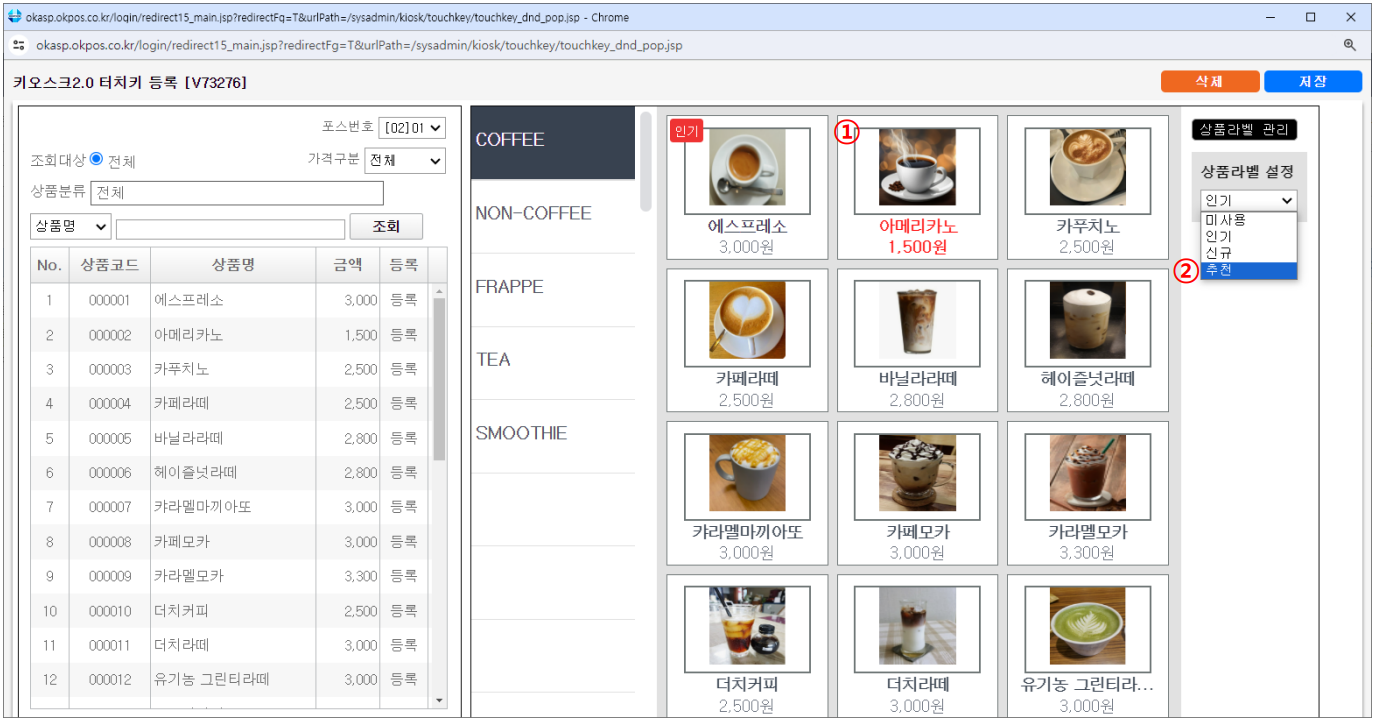Image resolution: width=1374 pixels, height=719 pixels.
Task: Click the red 인기 label badge on espresso
Action: click(687, 131)
